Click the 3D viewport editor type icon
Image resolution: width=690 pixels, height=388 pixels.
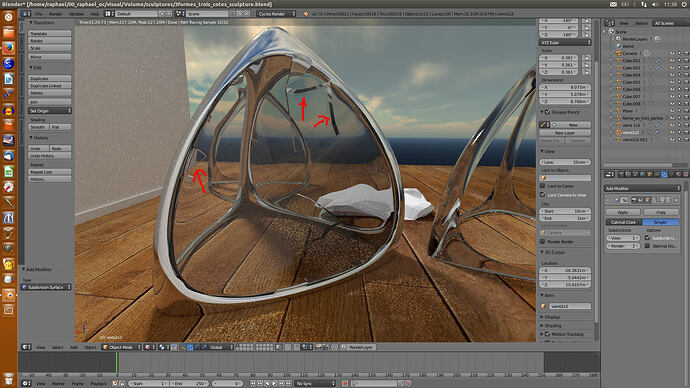26,347
